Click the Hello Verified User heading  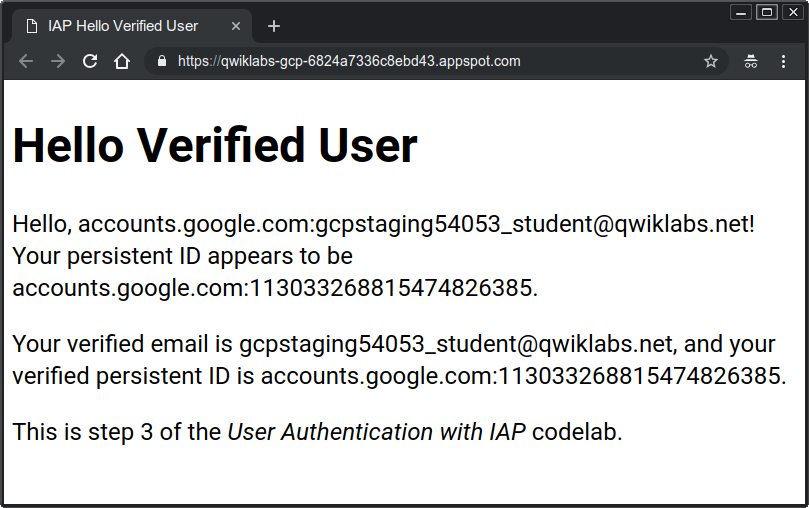[215, 146]
